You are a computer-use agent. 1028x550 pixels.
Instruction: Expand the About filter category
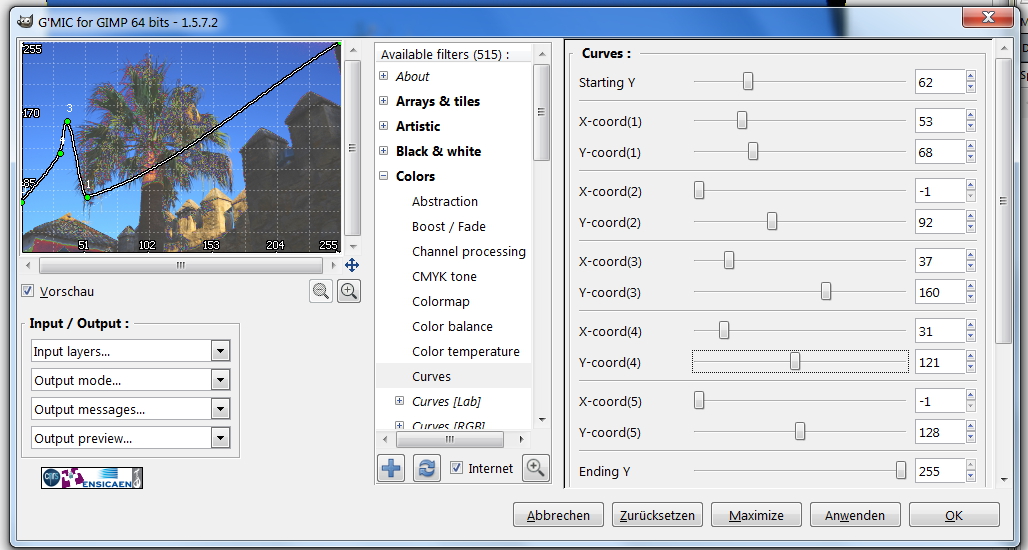pyautogui.click(x=384, y=76)
